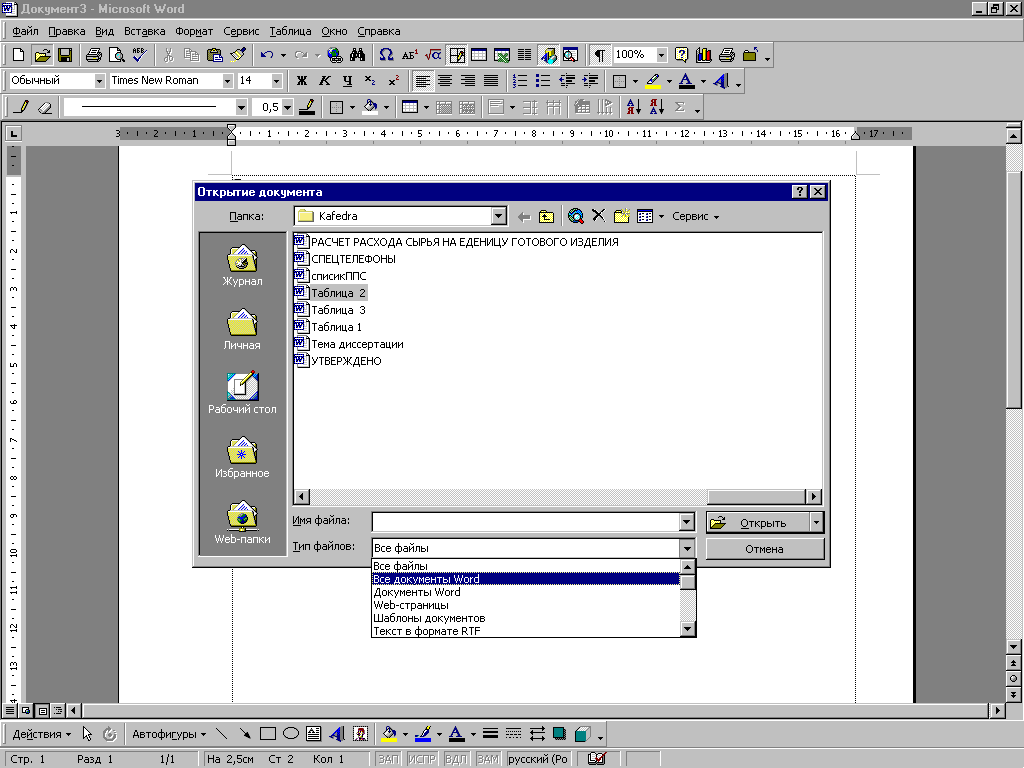Open the zoom 100% dropdown
Screen dimensions: 1024x768
662,55
